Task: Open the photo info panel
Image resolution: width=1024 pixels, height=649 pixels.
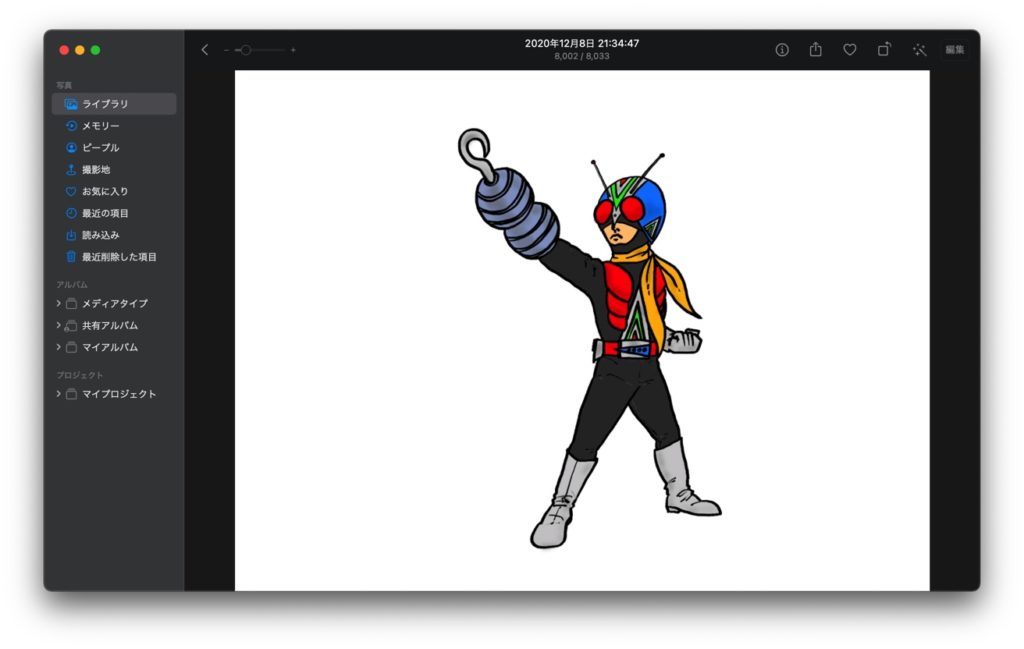Action: click(x=782, y=50)
